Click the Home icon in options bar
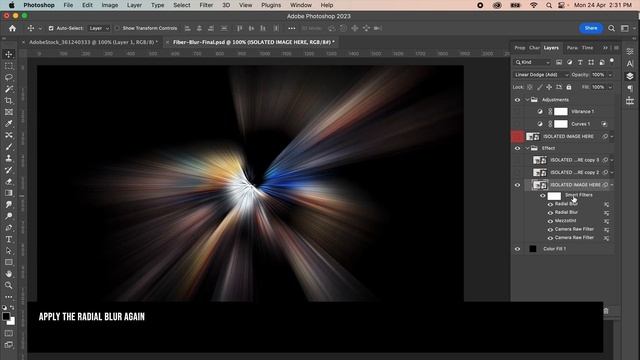640x360 pixels. point(12,28)
